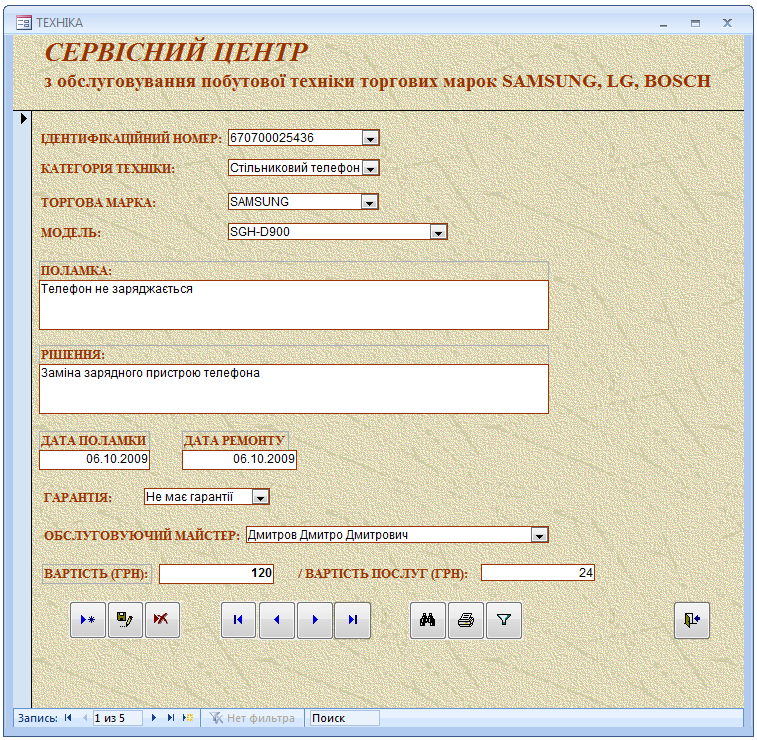
Task: Status bar first record navigation arrow
Action: pyautogui.click(x=68, y=718)
